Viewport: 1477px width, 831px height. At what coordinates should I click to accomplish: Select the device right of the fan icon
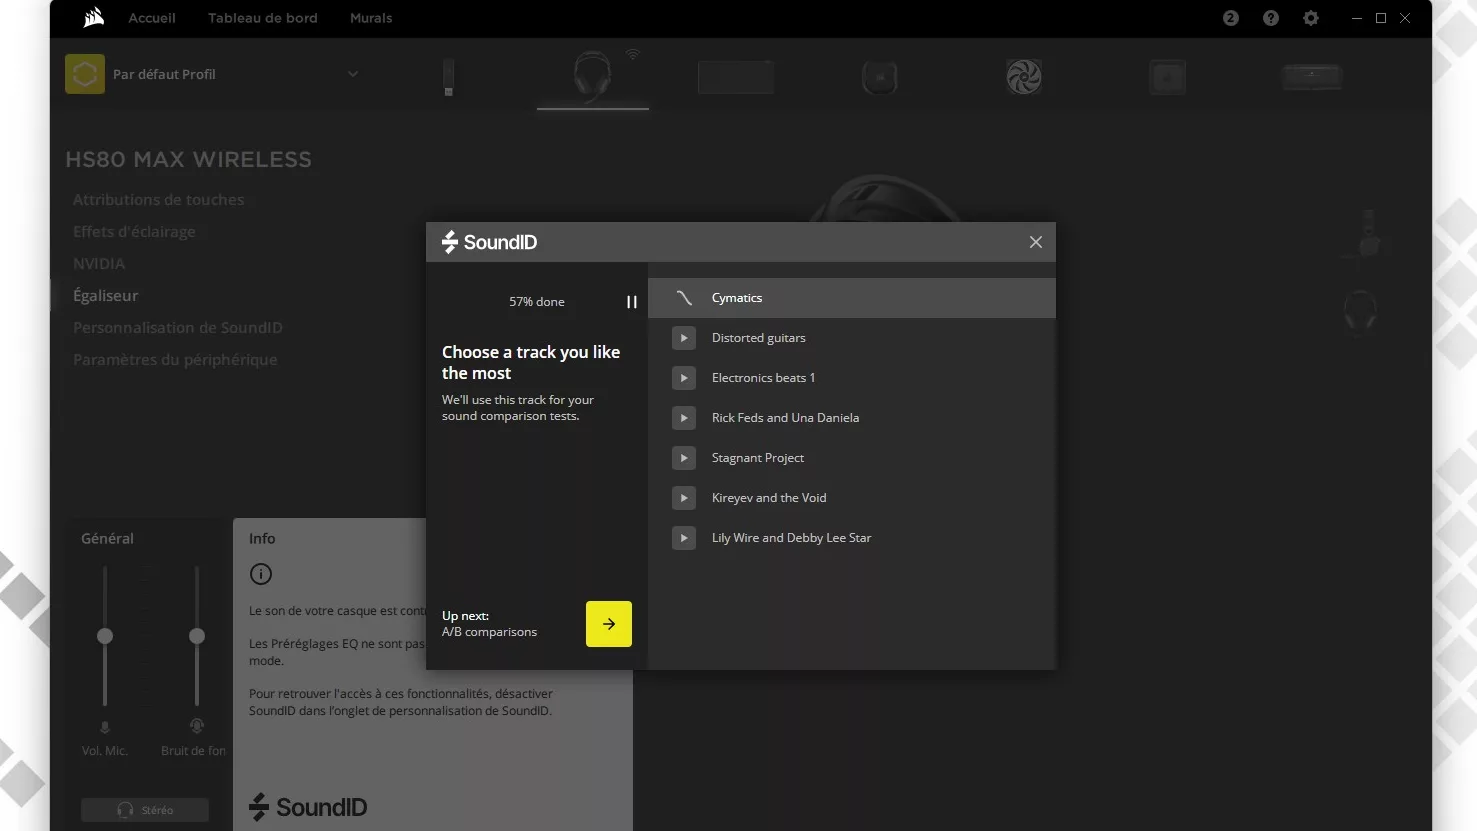point(1168,77)
